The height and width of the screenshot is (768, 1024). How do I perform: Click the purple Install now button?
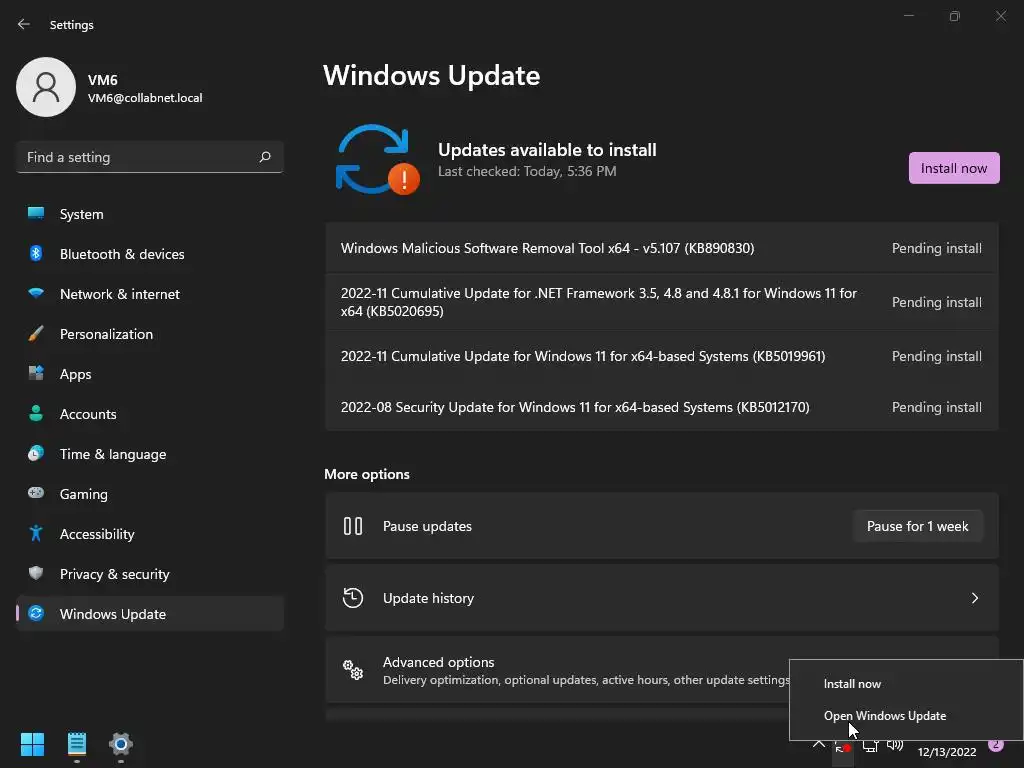click(x=954, y=168)
